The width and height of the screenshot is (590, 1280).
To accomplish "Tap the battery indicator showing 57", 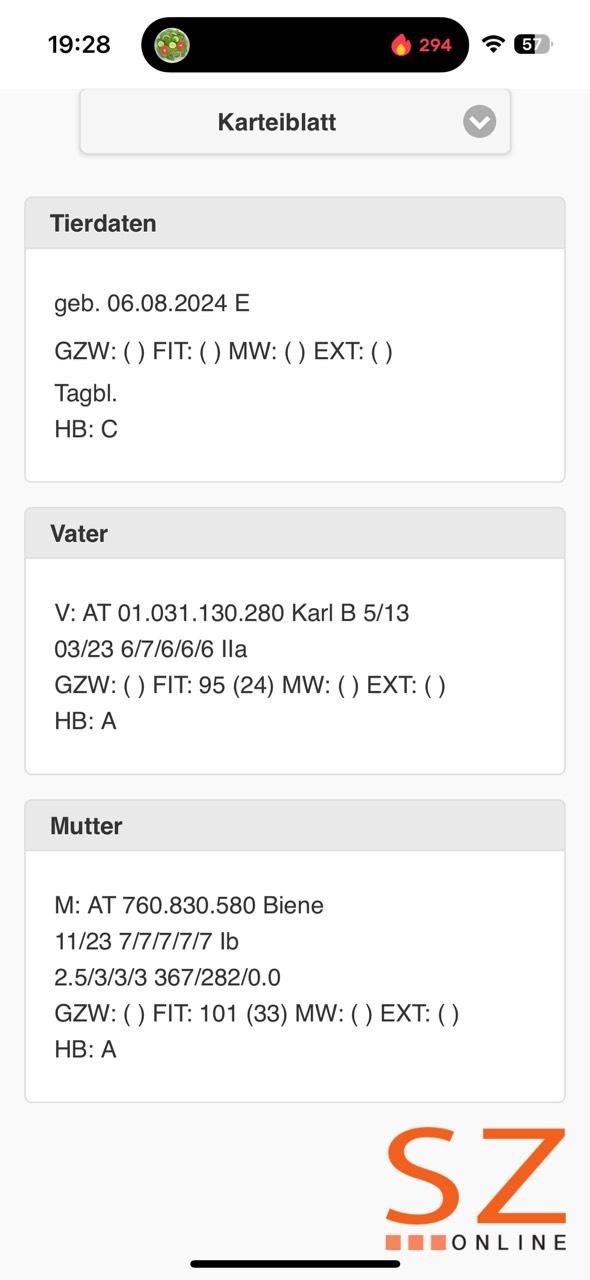I will [531, 44].
